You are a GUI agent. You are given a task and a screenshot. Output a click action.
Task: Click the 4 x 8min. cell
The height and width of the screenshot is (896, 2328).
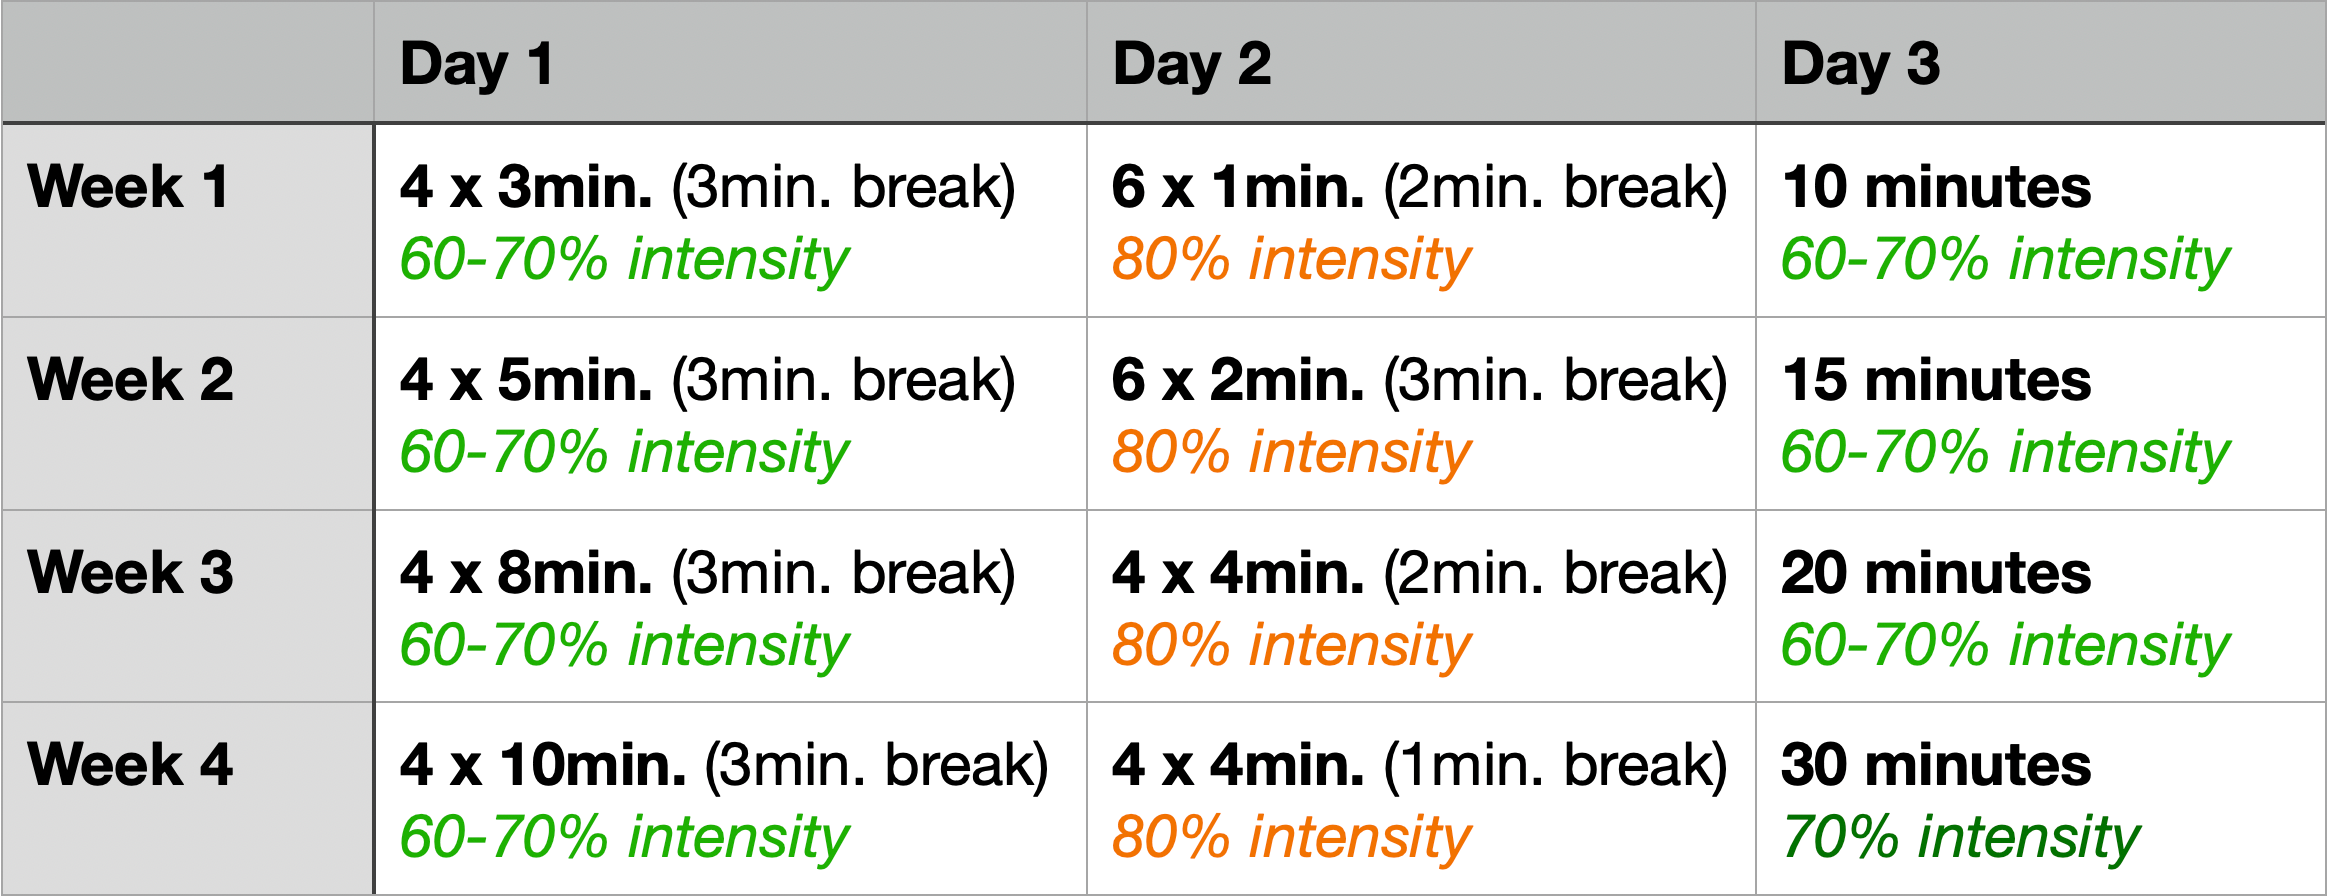(x=730, y=606)
